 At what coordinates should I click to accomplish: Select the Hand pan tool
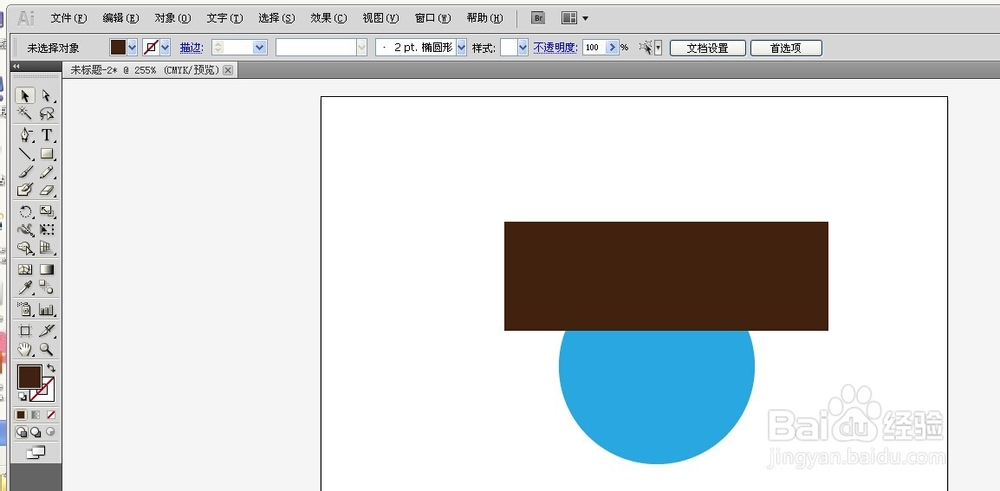(26, 349)
